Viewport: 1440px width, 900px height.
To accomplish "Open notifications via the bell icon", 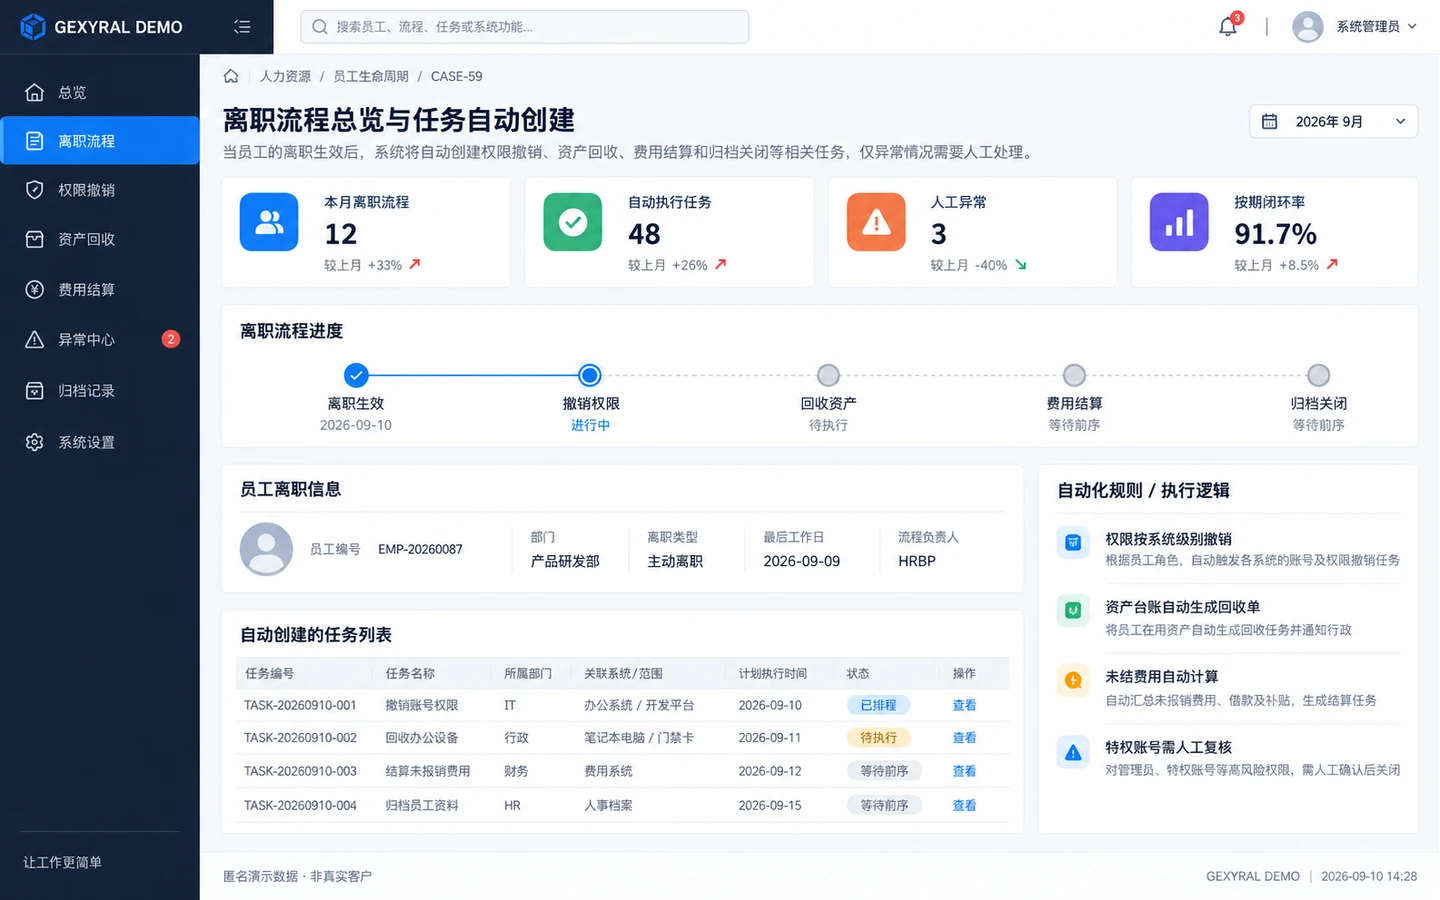I will click(1228, 27).
